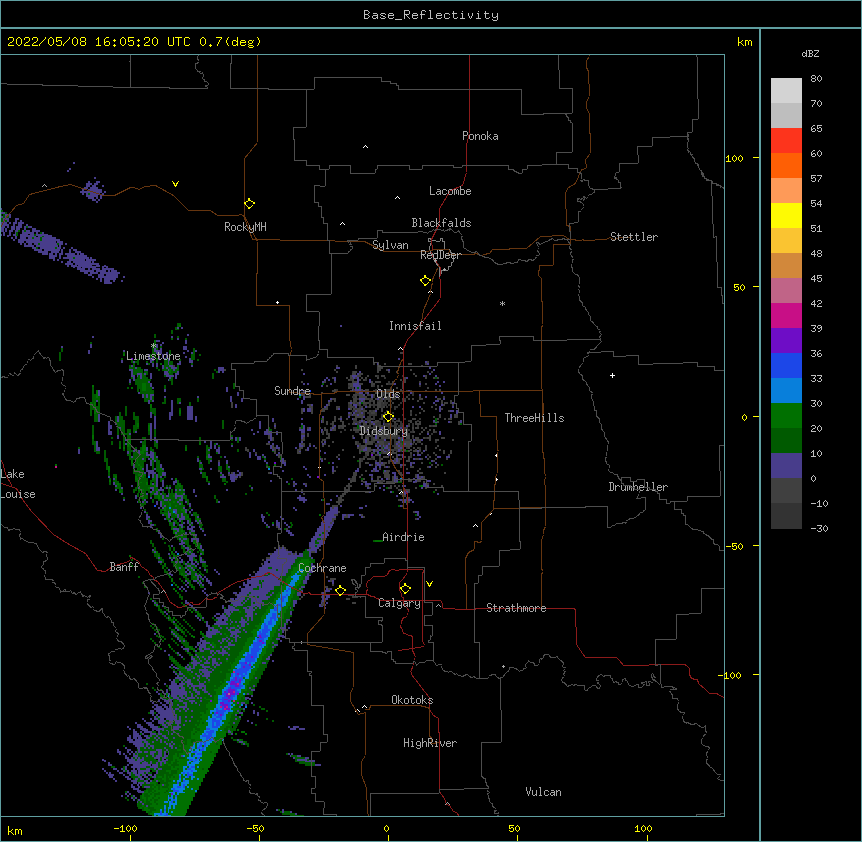The height and width of the screenshot is (842, 862).
Task: Click the yellow diamond marker near RockyMH
Action: click(249, 204)
